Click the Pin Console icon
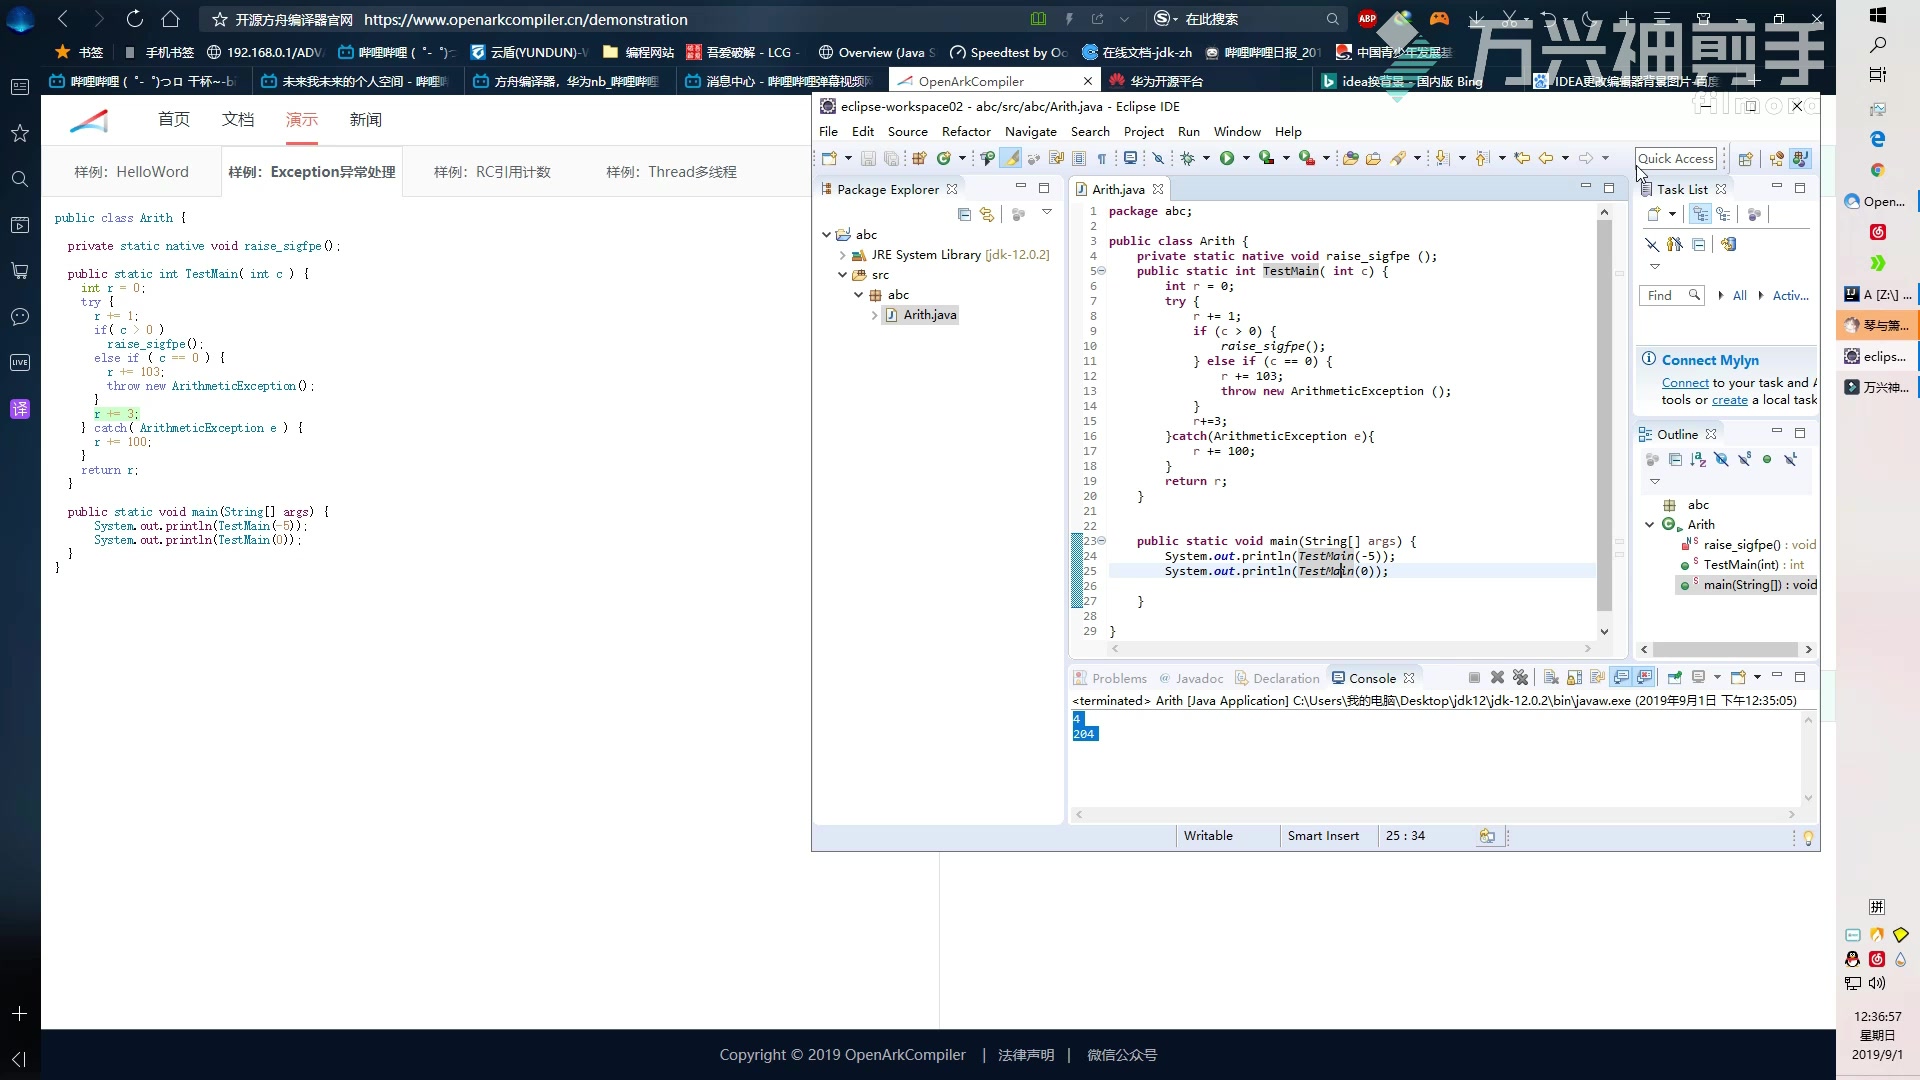 point(1675,677)
